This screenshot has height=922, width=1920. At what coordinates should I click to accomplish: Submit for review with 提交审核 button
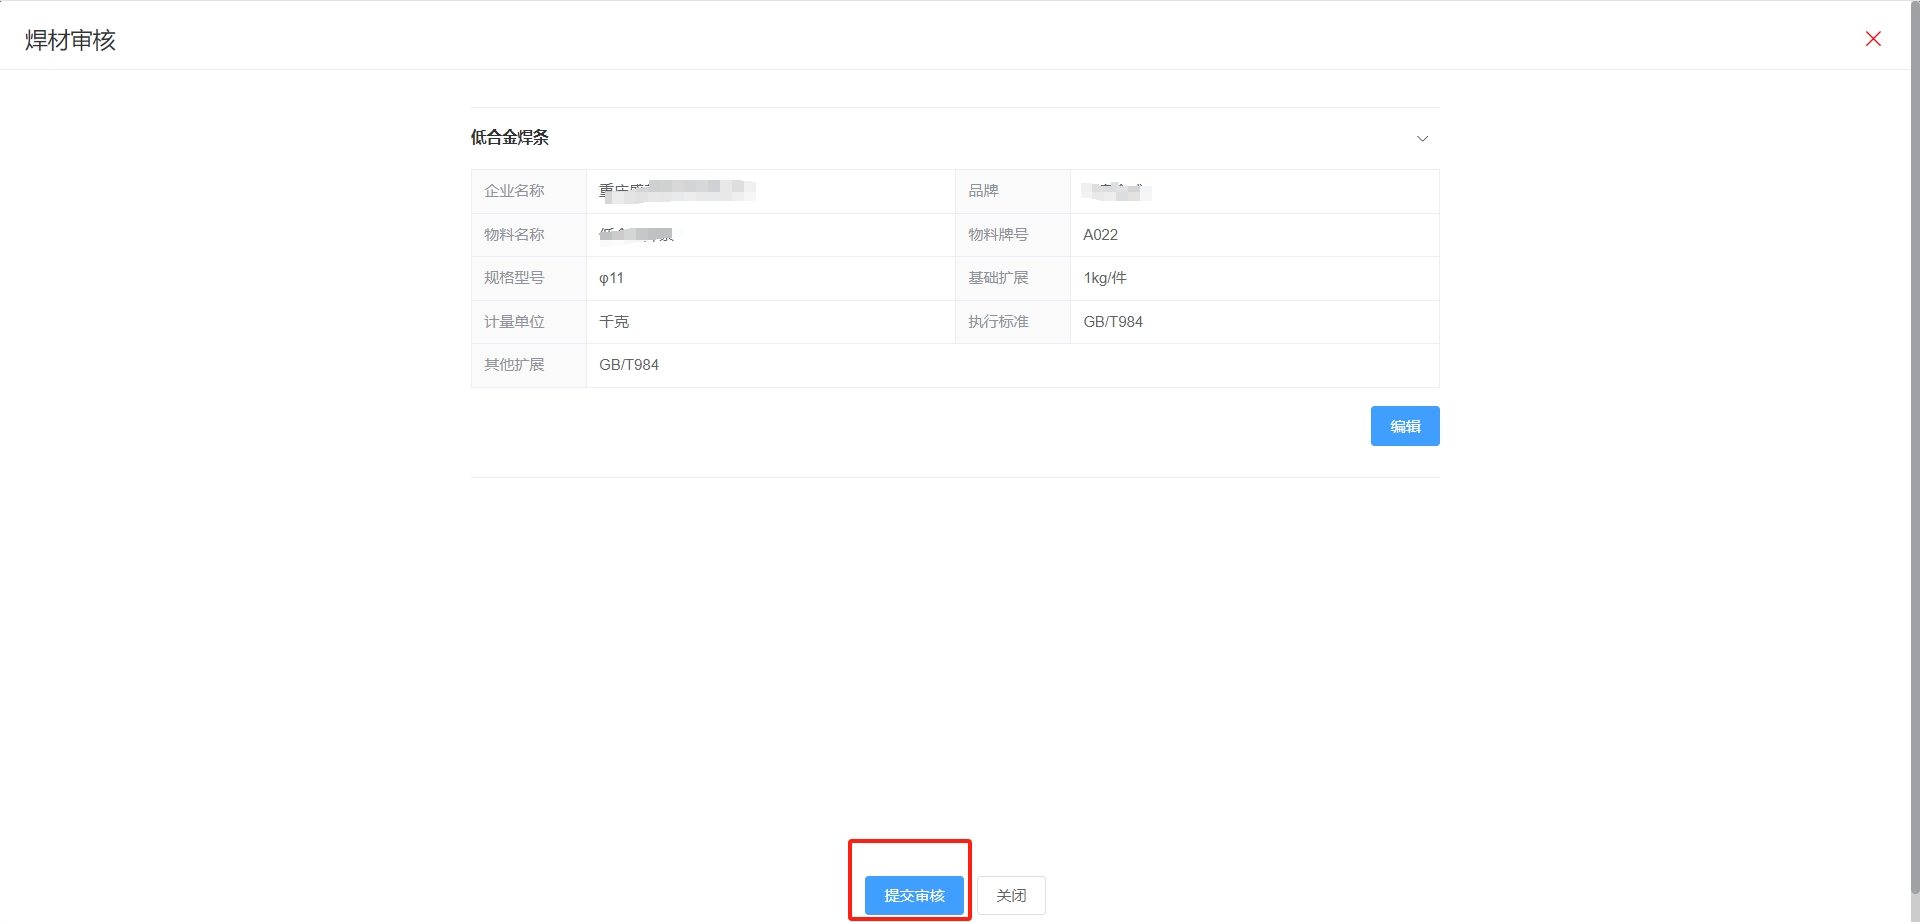[x=914, y=895]
